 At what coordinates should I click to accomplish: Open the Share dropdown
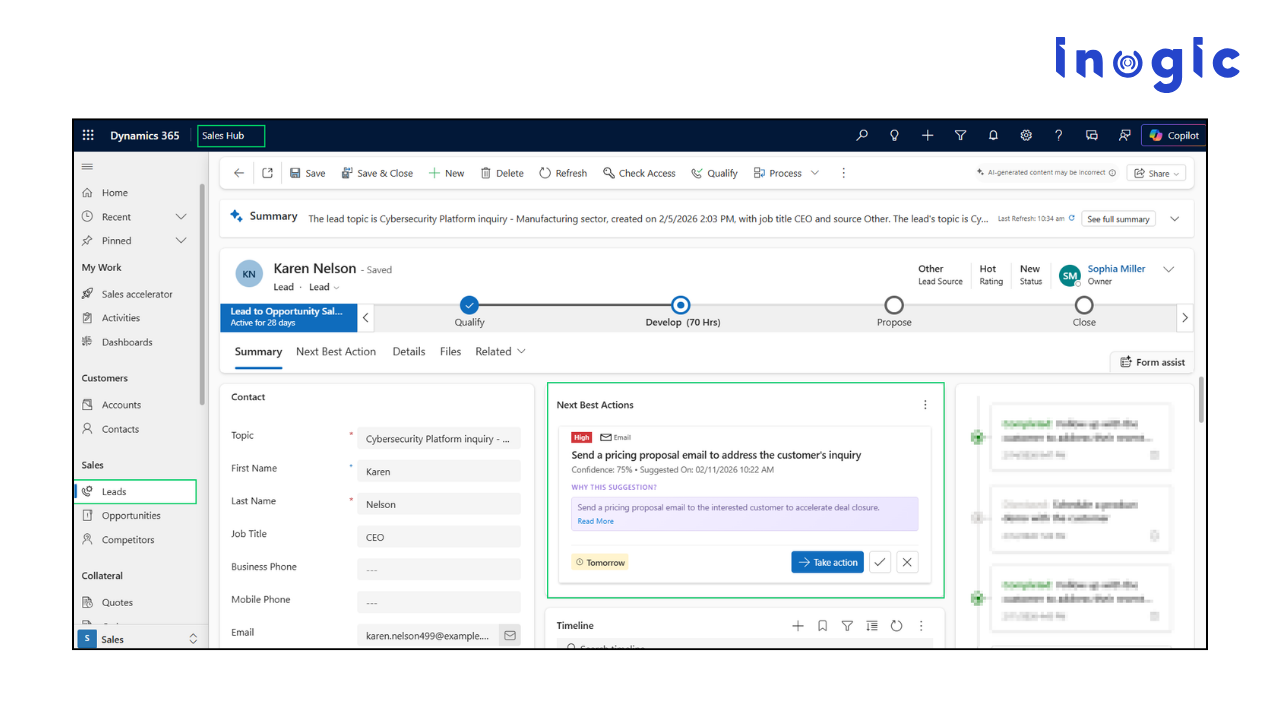tap(1156, 173)
